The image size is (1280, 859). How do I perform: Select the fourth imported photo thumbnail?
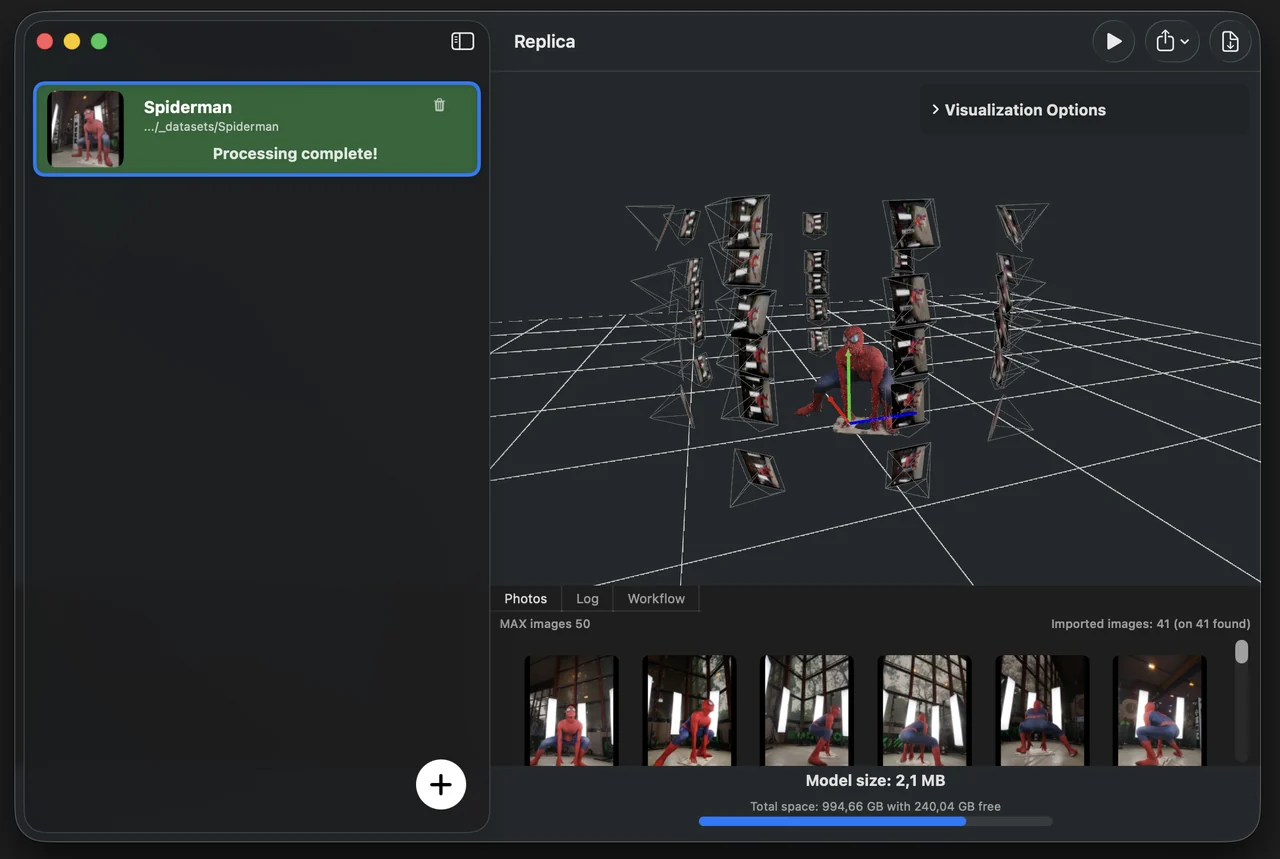[x=924, y=711]
